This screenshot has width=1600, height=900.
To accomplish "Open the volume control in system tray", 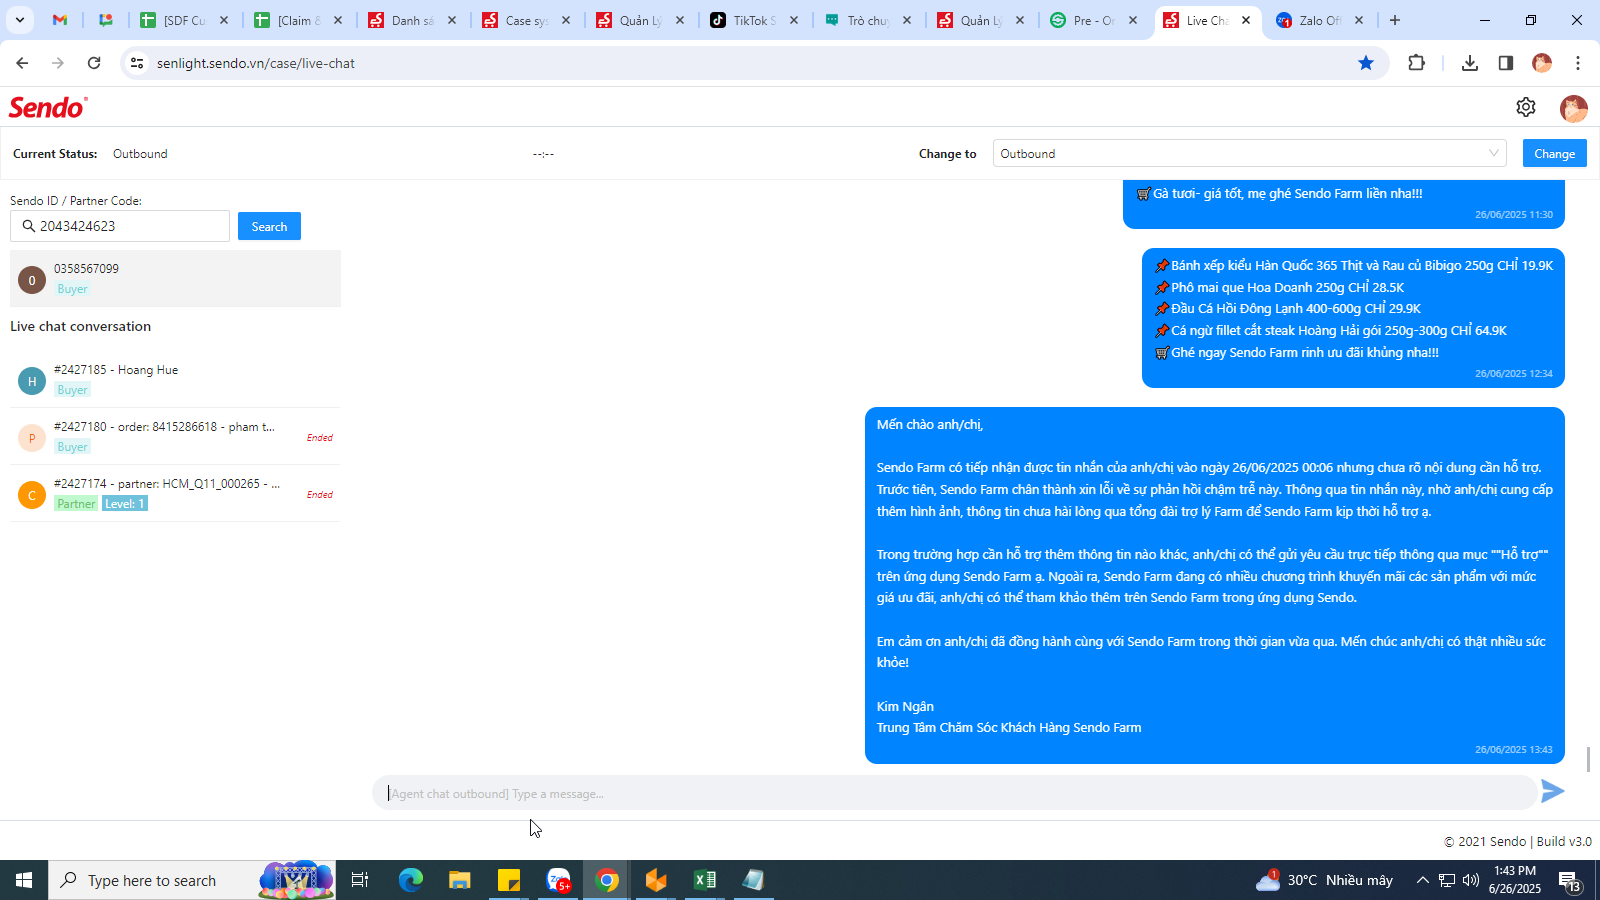I will pos(1470,880).
